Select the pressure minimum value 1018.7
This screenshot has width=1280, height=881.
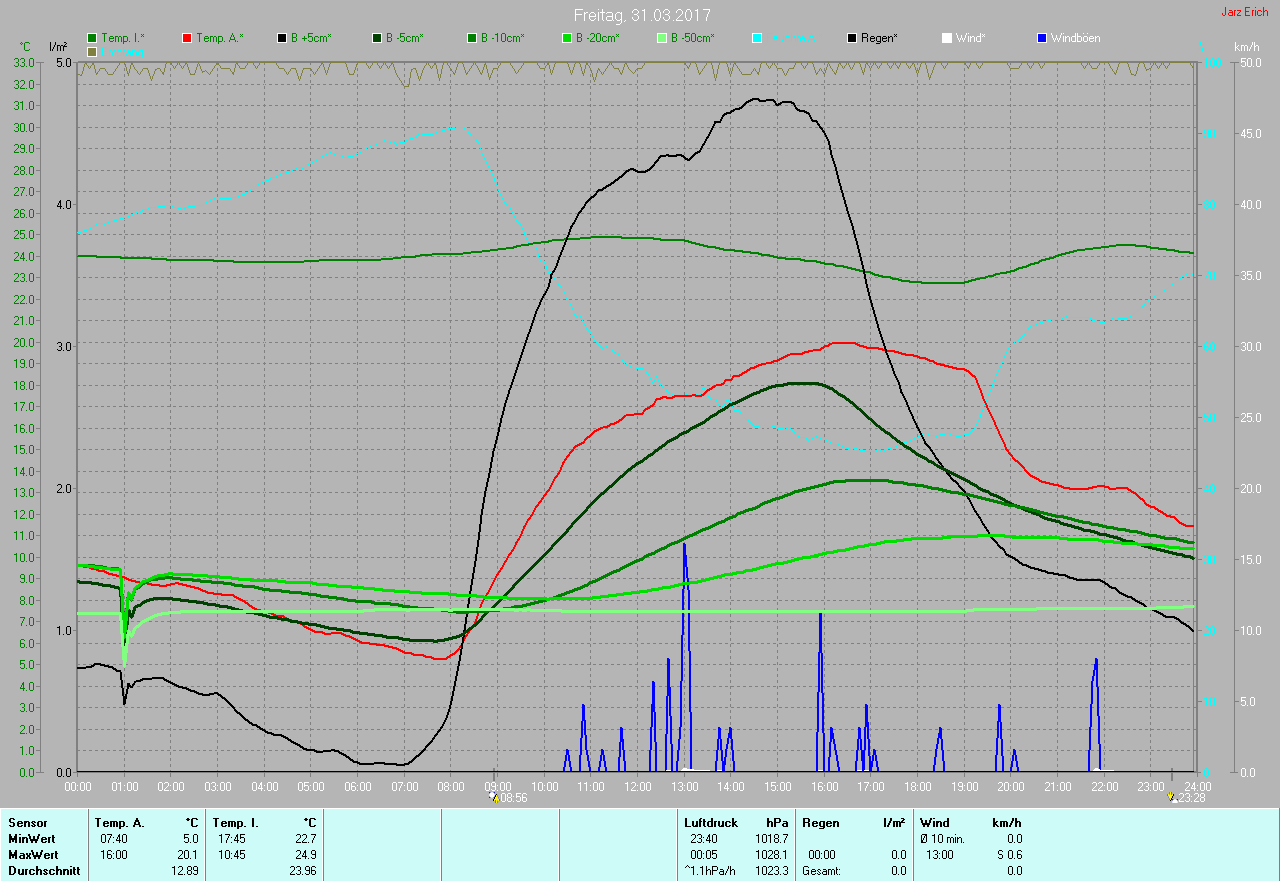tap(772, 839)
